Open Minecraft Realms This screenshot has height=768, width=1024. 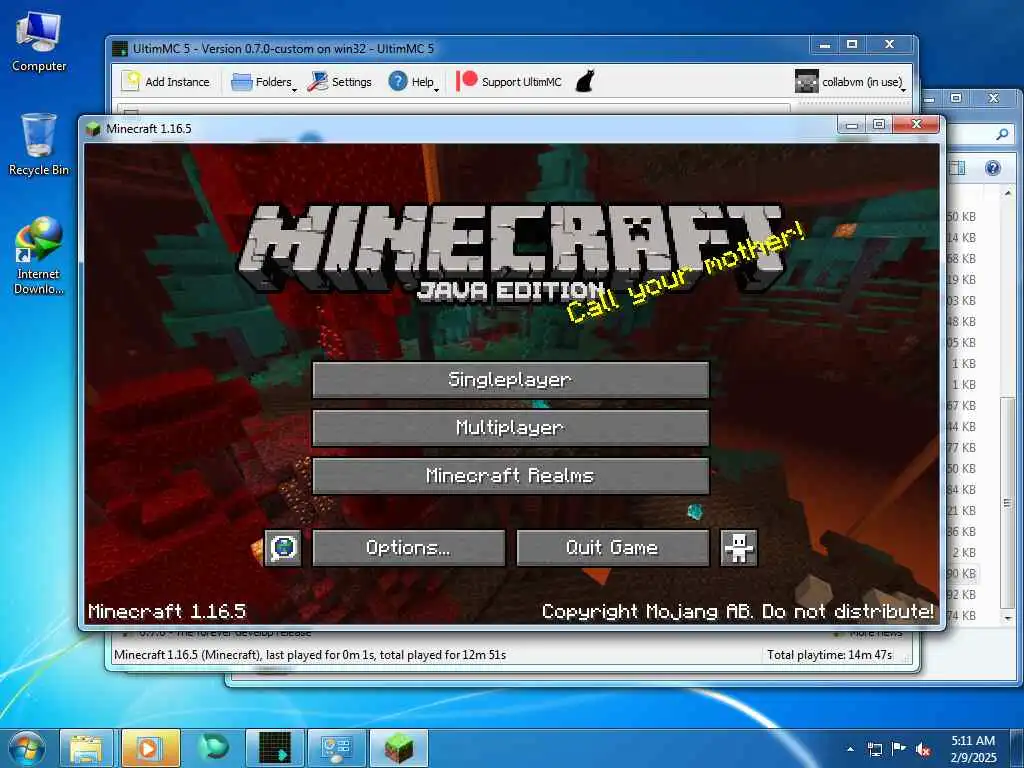[510, 475]
